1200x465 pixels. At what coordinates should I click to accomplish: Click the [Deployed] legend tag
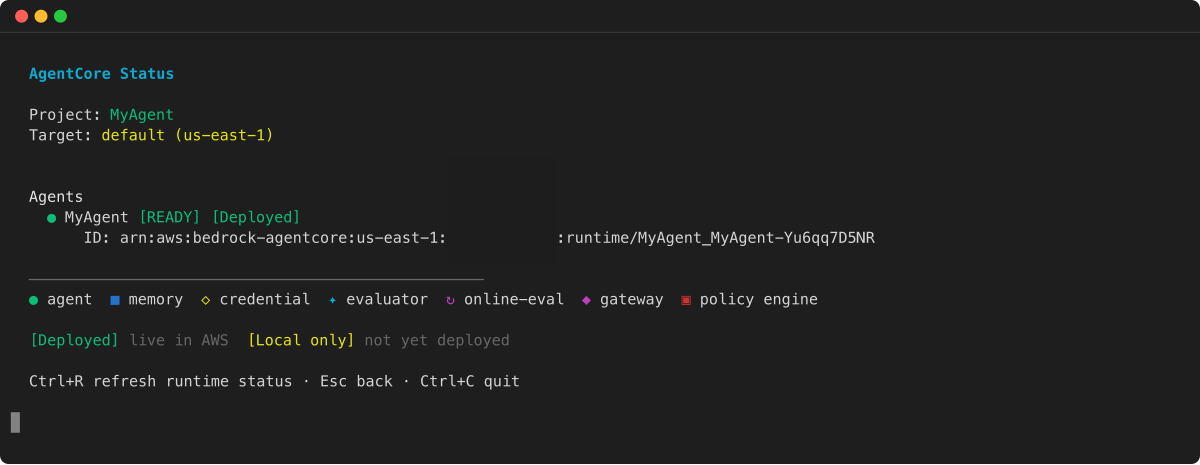coord(74,341)
